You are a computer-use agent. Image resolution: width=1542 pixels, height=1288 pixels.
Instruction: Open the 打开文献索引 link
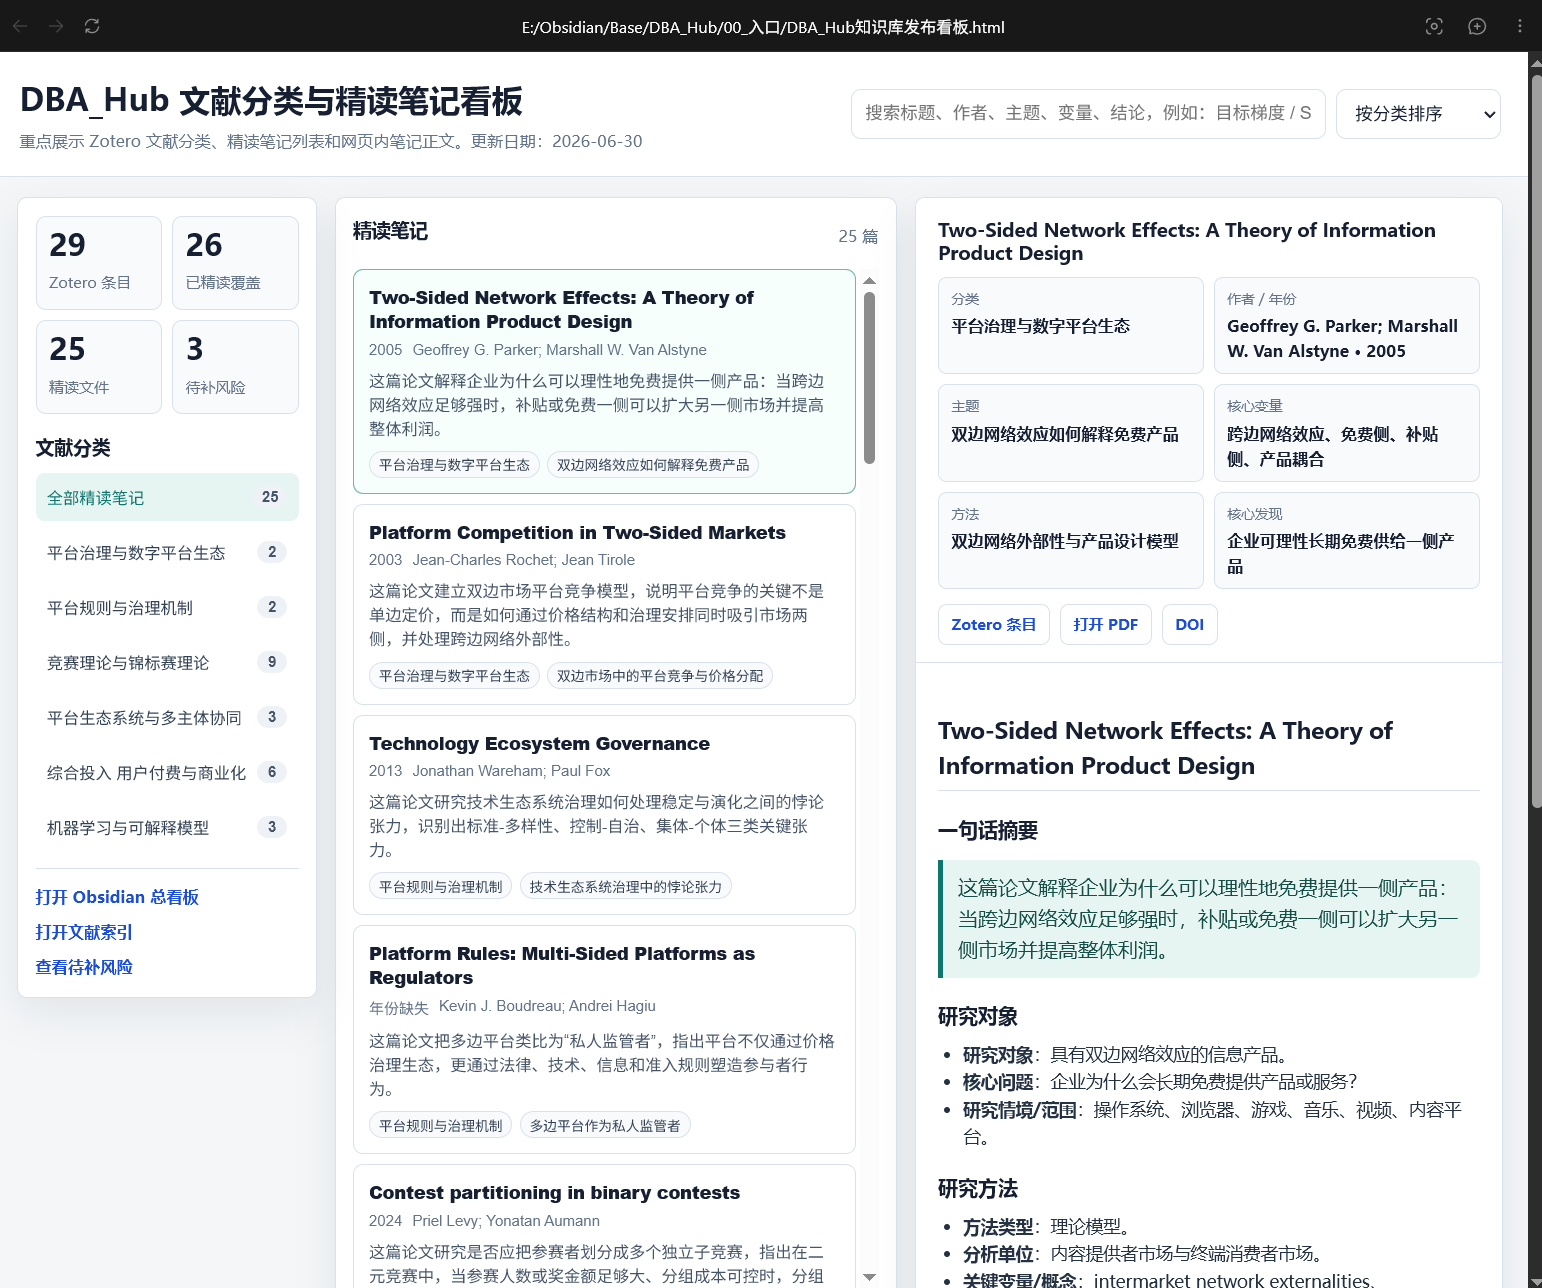point(84,932)
